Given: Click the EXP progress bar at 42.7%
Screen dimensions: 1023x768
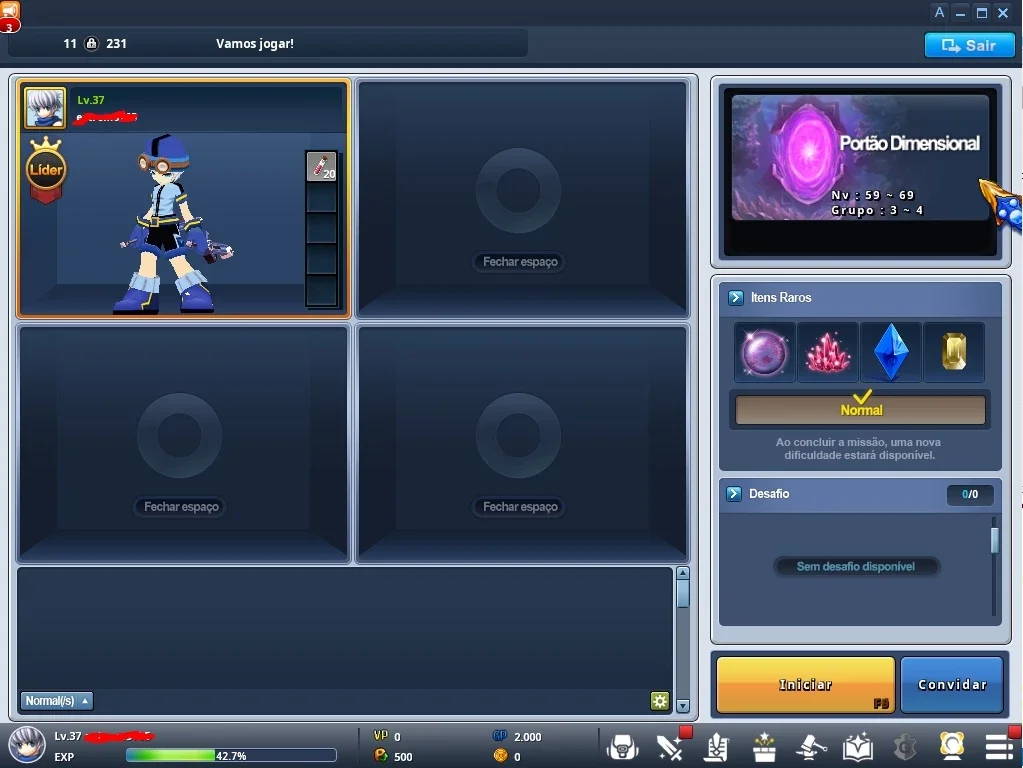Looking at the screenshot, I should click(x=231, y=756).
